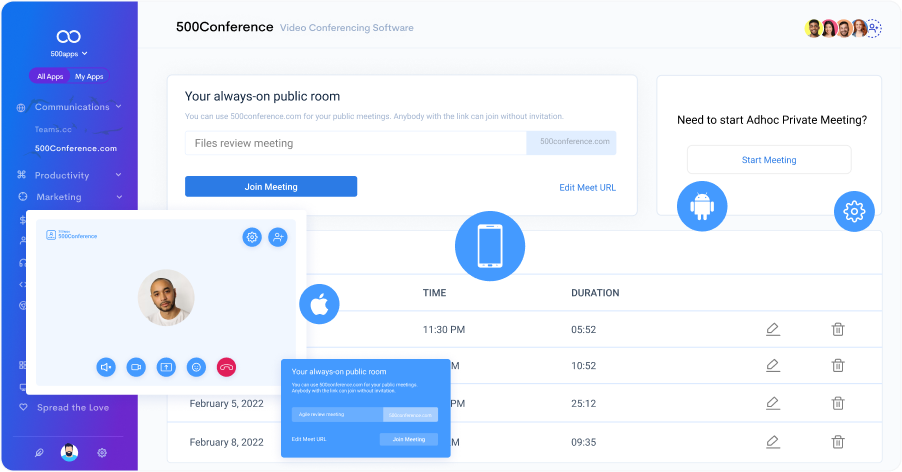Expand the 500apps workspace dropdown
Viewport: 902px width, 472px height.
tap(69, 53)
